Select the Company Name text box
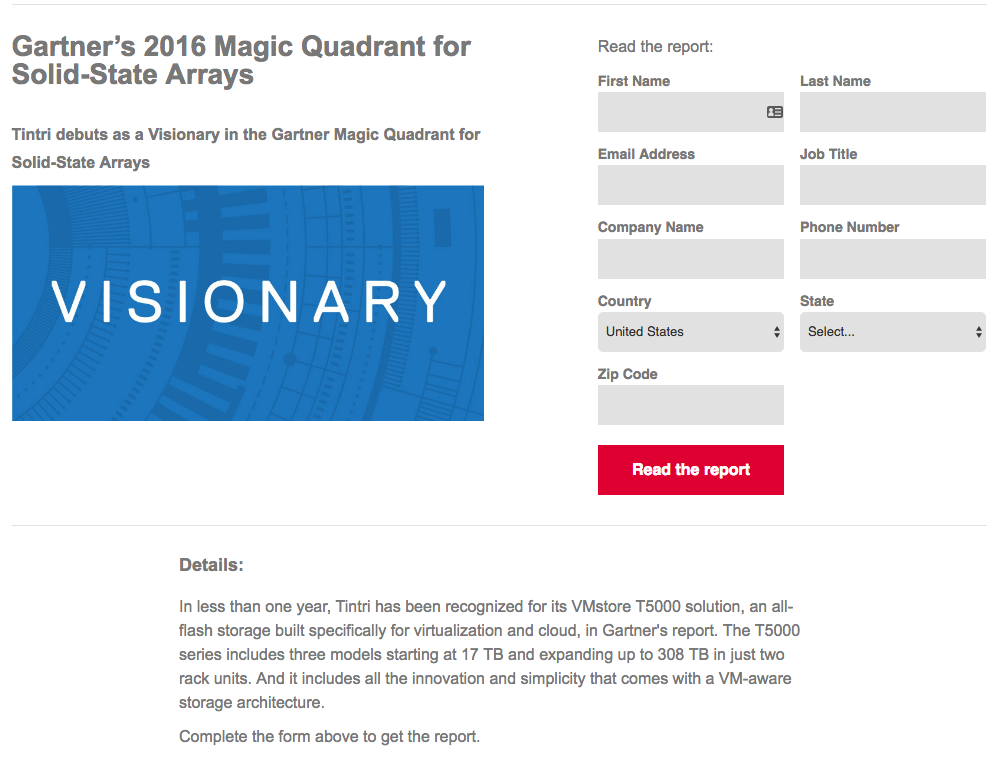The height and width of the screenshot is (770, 1004). click(x=690, y=259)
